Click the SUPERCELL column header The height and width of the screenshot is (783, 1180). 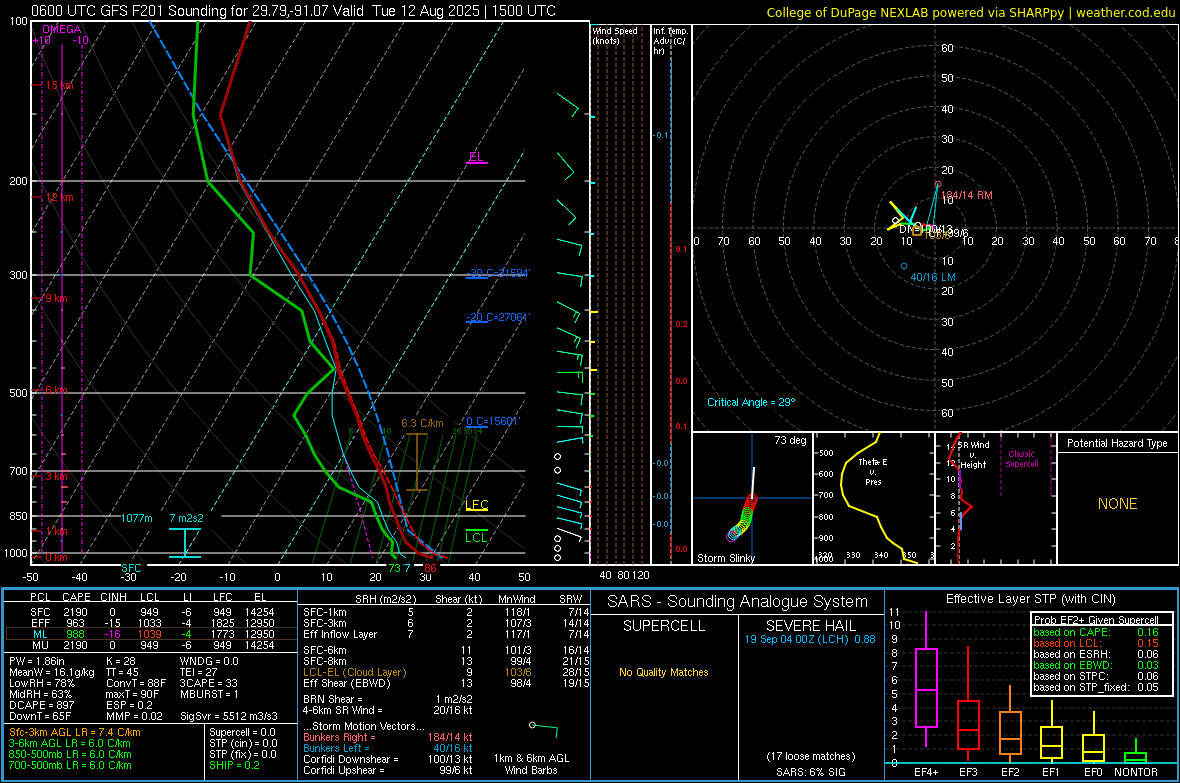point(664,626)
